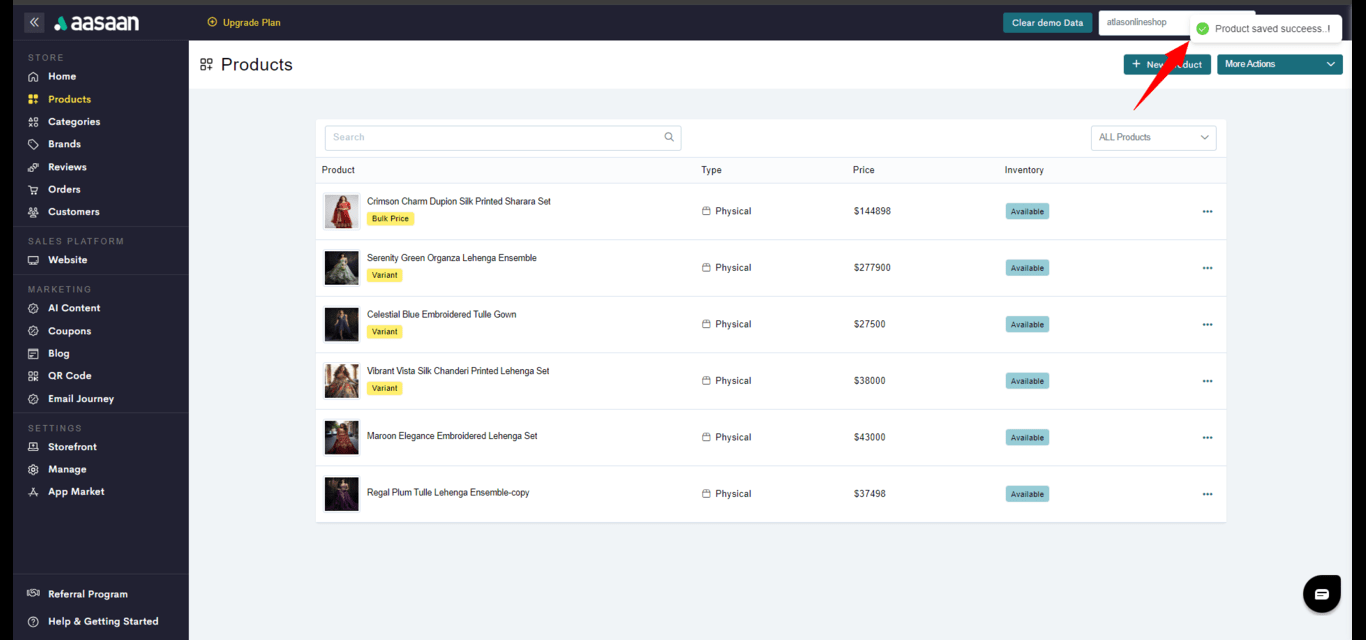Image resolution: width=1366 pixels, height=640 pixels.
Task: Open Orders from the sidebar
Action: (x=64, y=190)
